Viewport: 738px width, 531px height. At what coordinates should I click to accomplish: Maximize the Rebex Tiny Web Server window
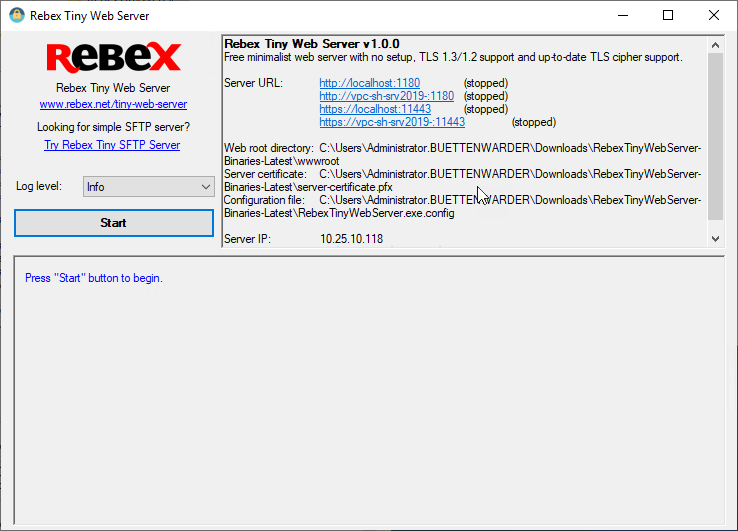[668, 15]
